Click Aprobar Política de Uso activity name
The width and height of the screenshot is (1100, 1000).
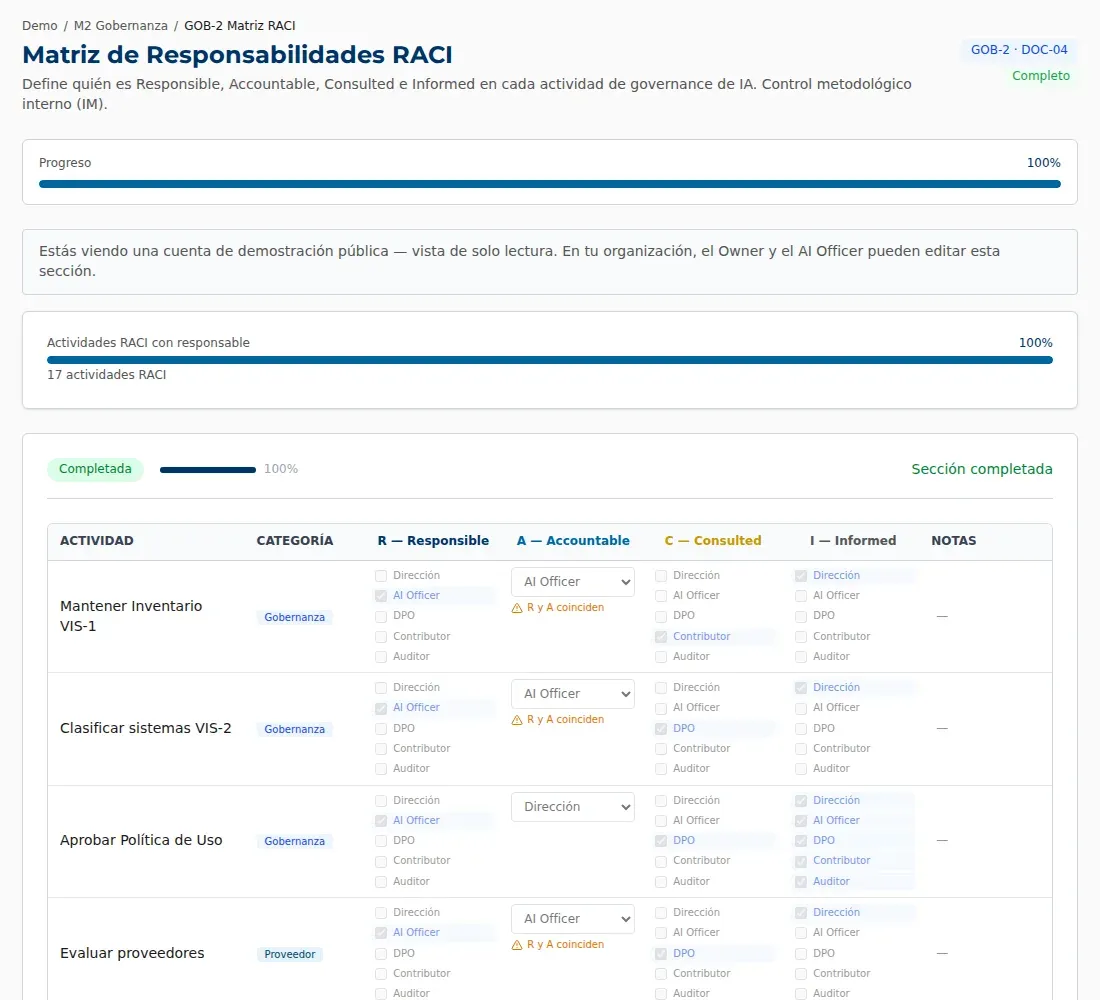[141, 841]
